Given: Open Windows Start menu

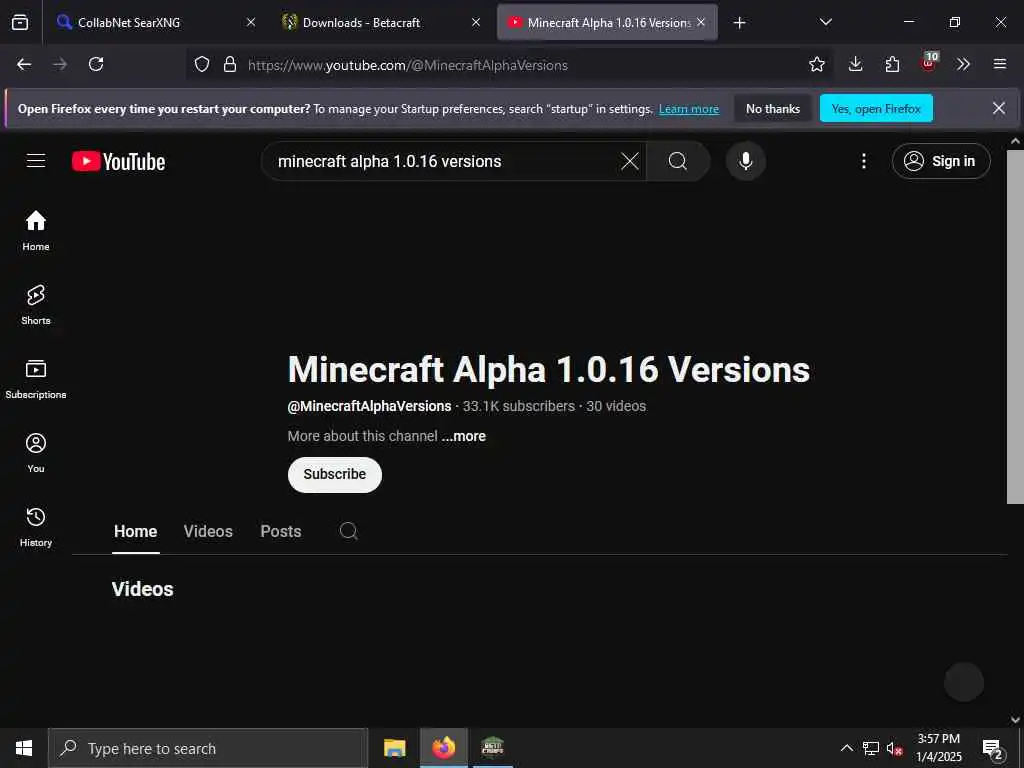Looking at the screenshot, I should point(24,748).
